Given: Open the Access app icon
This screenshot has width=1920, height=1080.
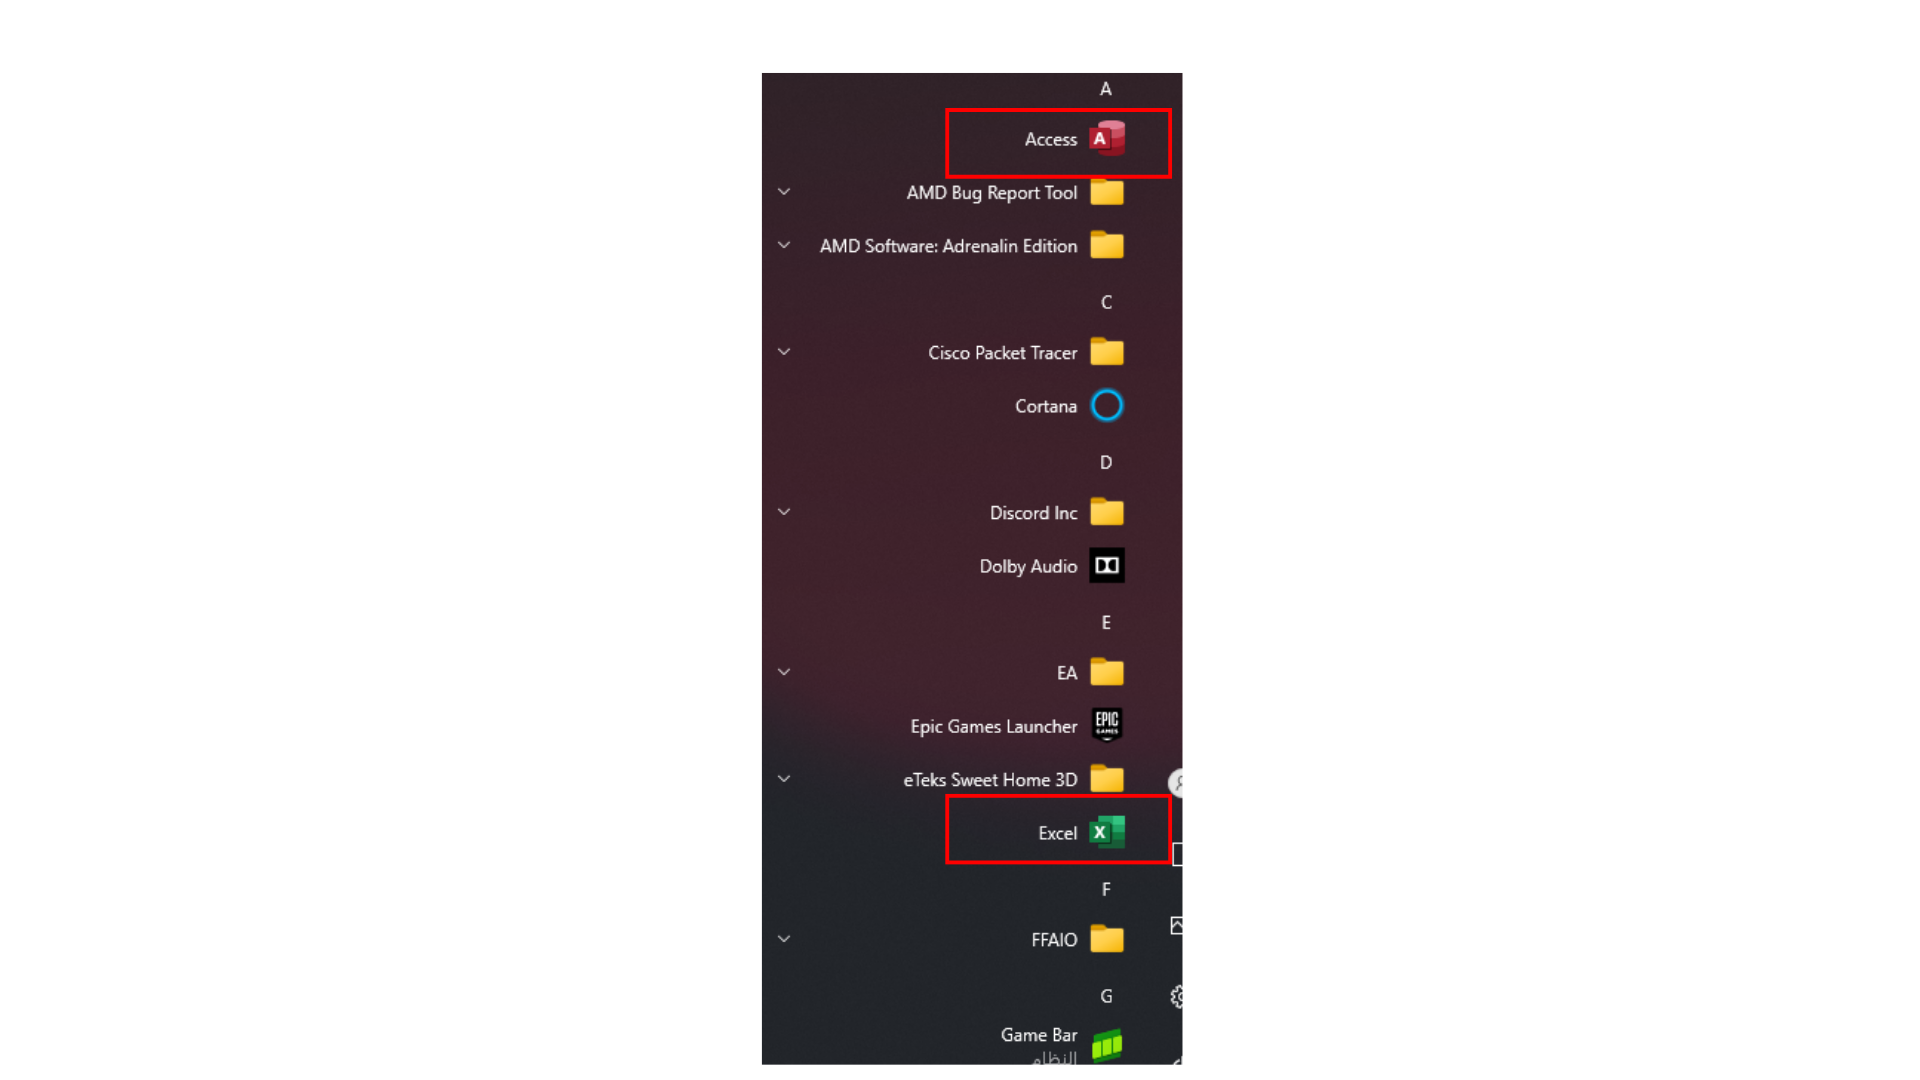Looking at the screenshot, I should 1107,139.
